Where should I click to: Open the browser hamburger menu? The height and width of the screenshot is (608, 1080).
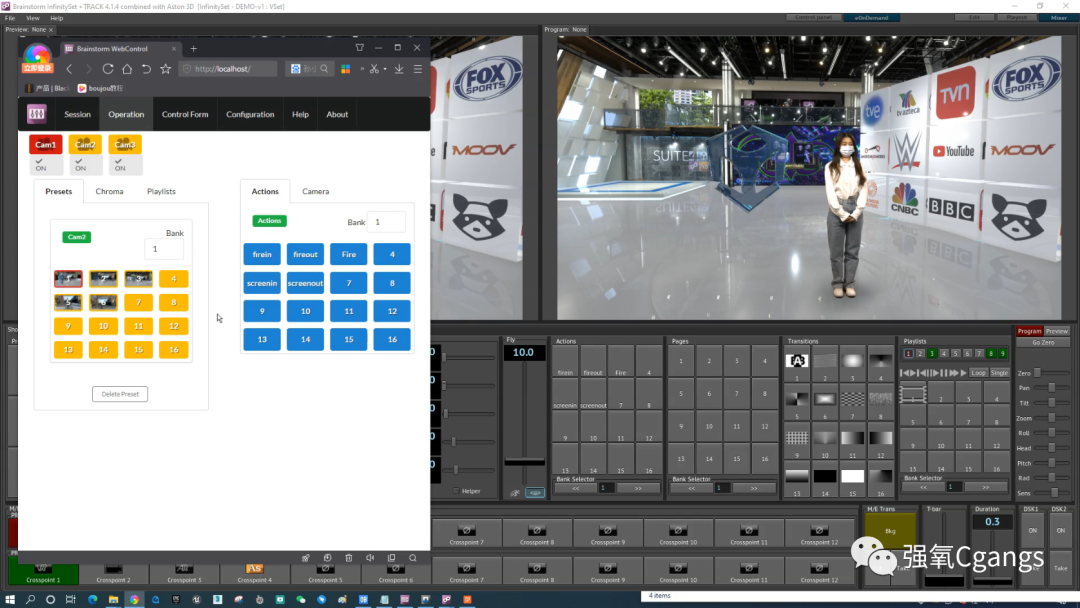pyautogui.click(x=417, y=69)
